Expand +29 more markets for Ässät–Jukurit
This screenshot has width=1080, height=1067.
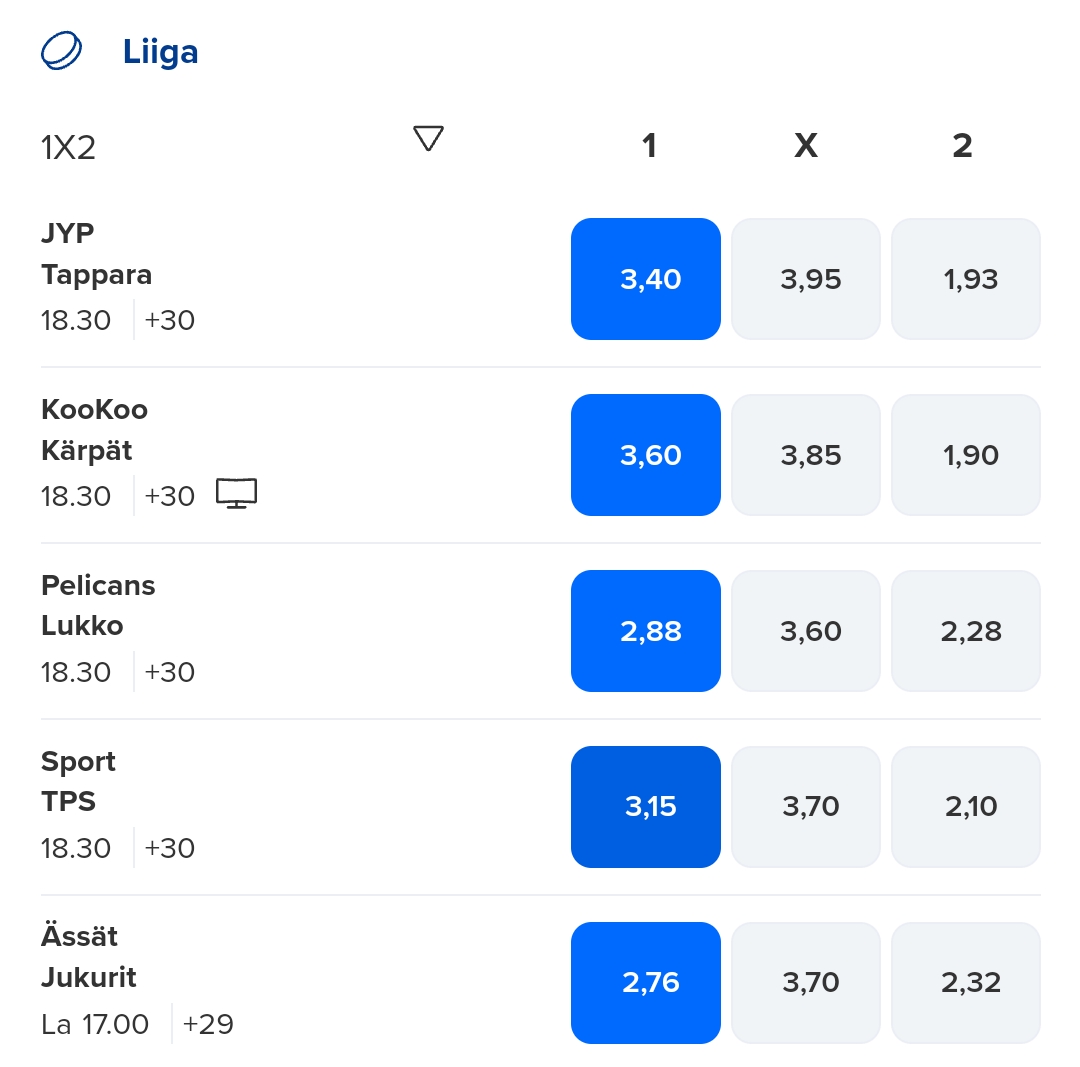point(208,1024)
